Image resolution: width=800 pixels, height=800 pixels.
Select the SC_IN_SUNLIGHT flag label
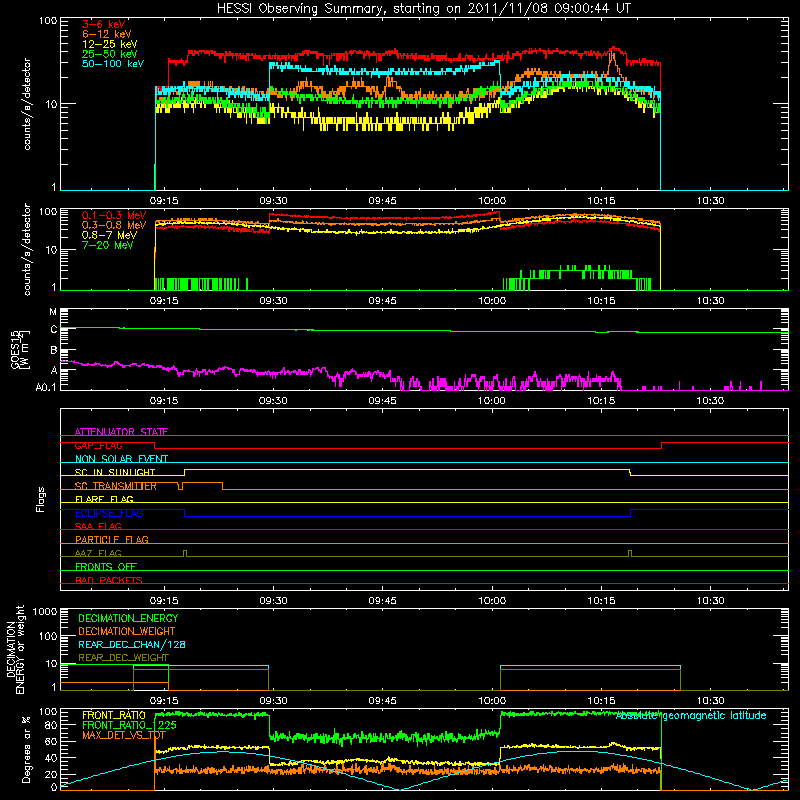pyautogui.click(x=115, y=472)
